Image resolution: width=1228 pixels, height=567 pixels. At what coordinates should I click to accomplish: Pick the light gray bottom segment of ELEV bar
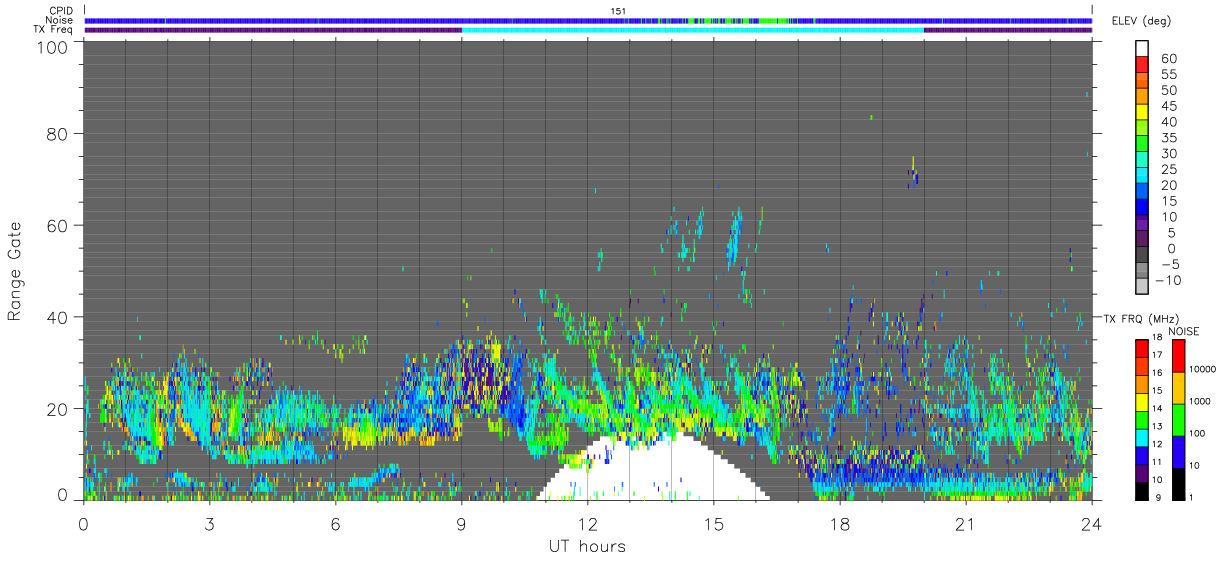click(x=1142, y=286)
